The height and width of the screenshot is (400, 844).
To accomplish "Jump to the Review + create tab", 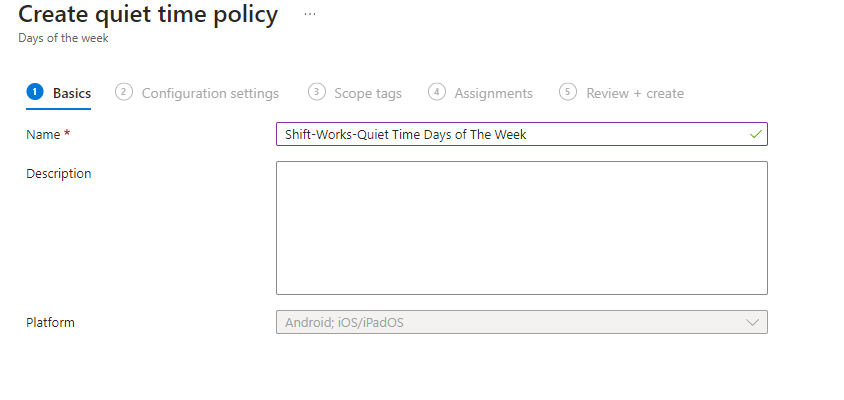I will (635, 93).
